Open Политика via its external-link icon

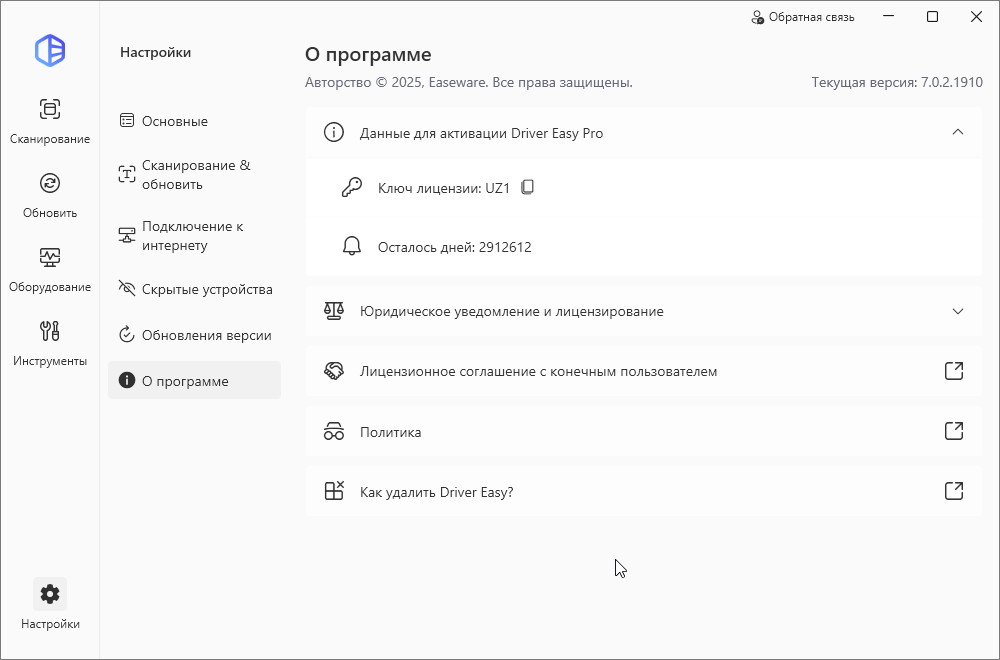point(953,431)
